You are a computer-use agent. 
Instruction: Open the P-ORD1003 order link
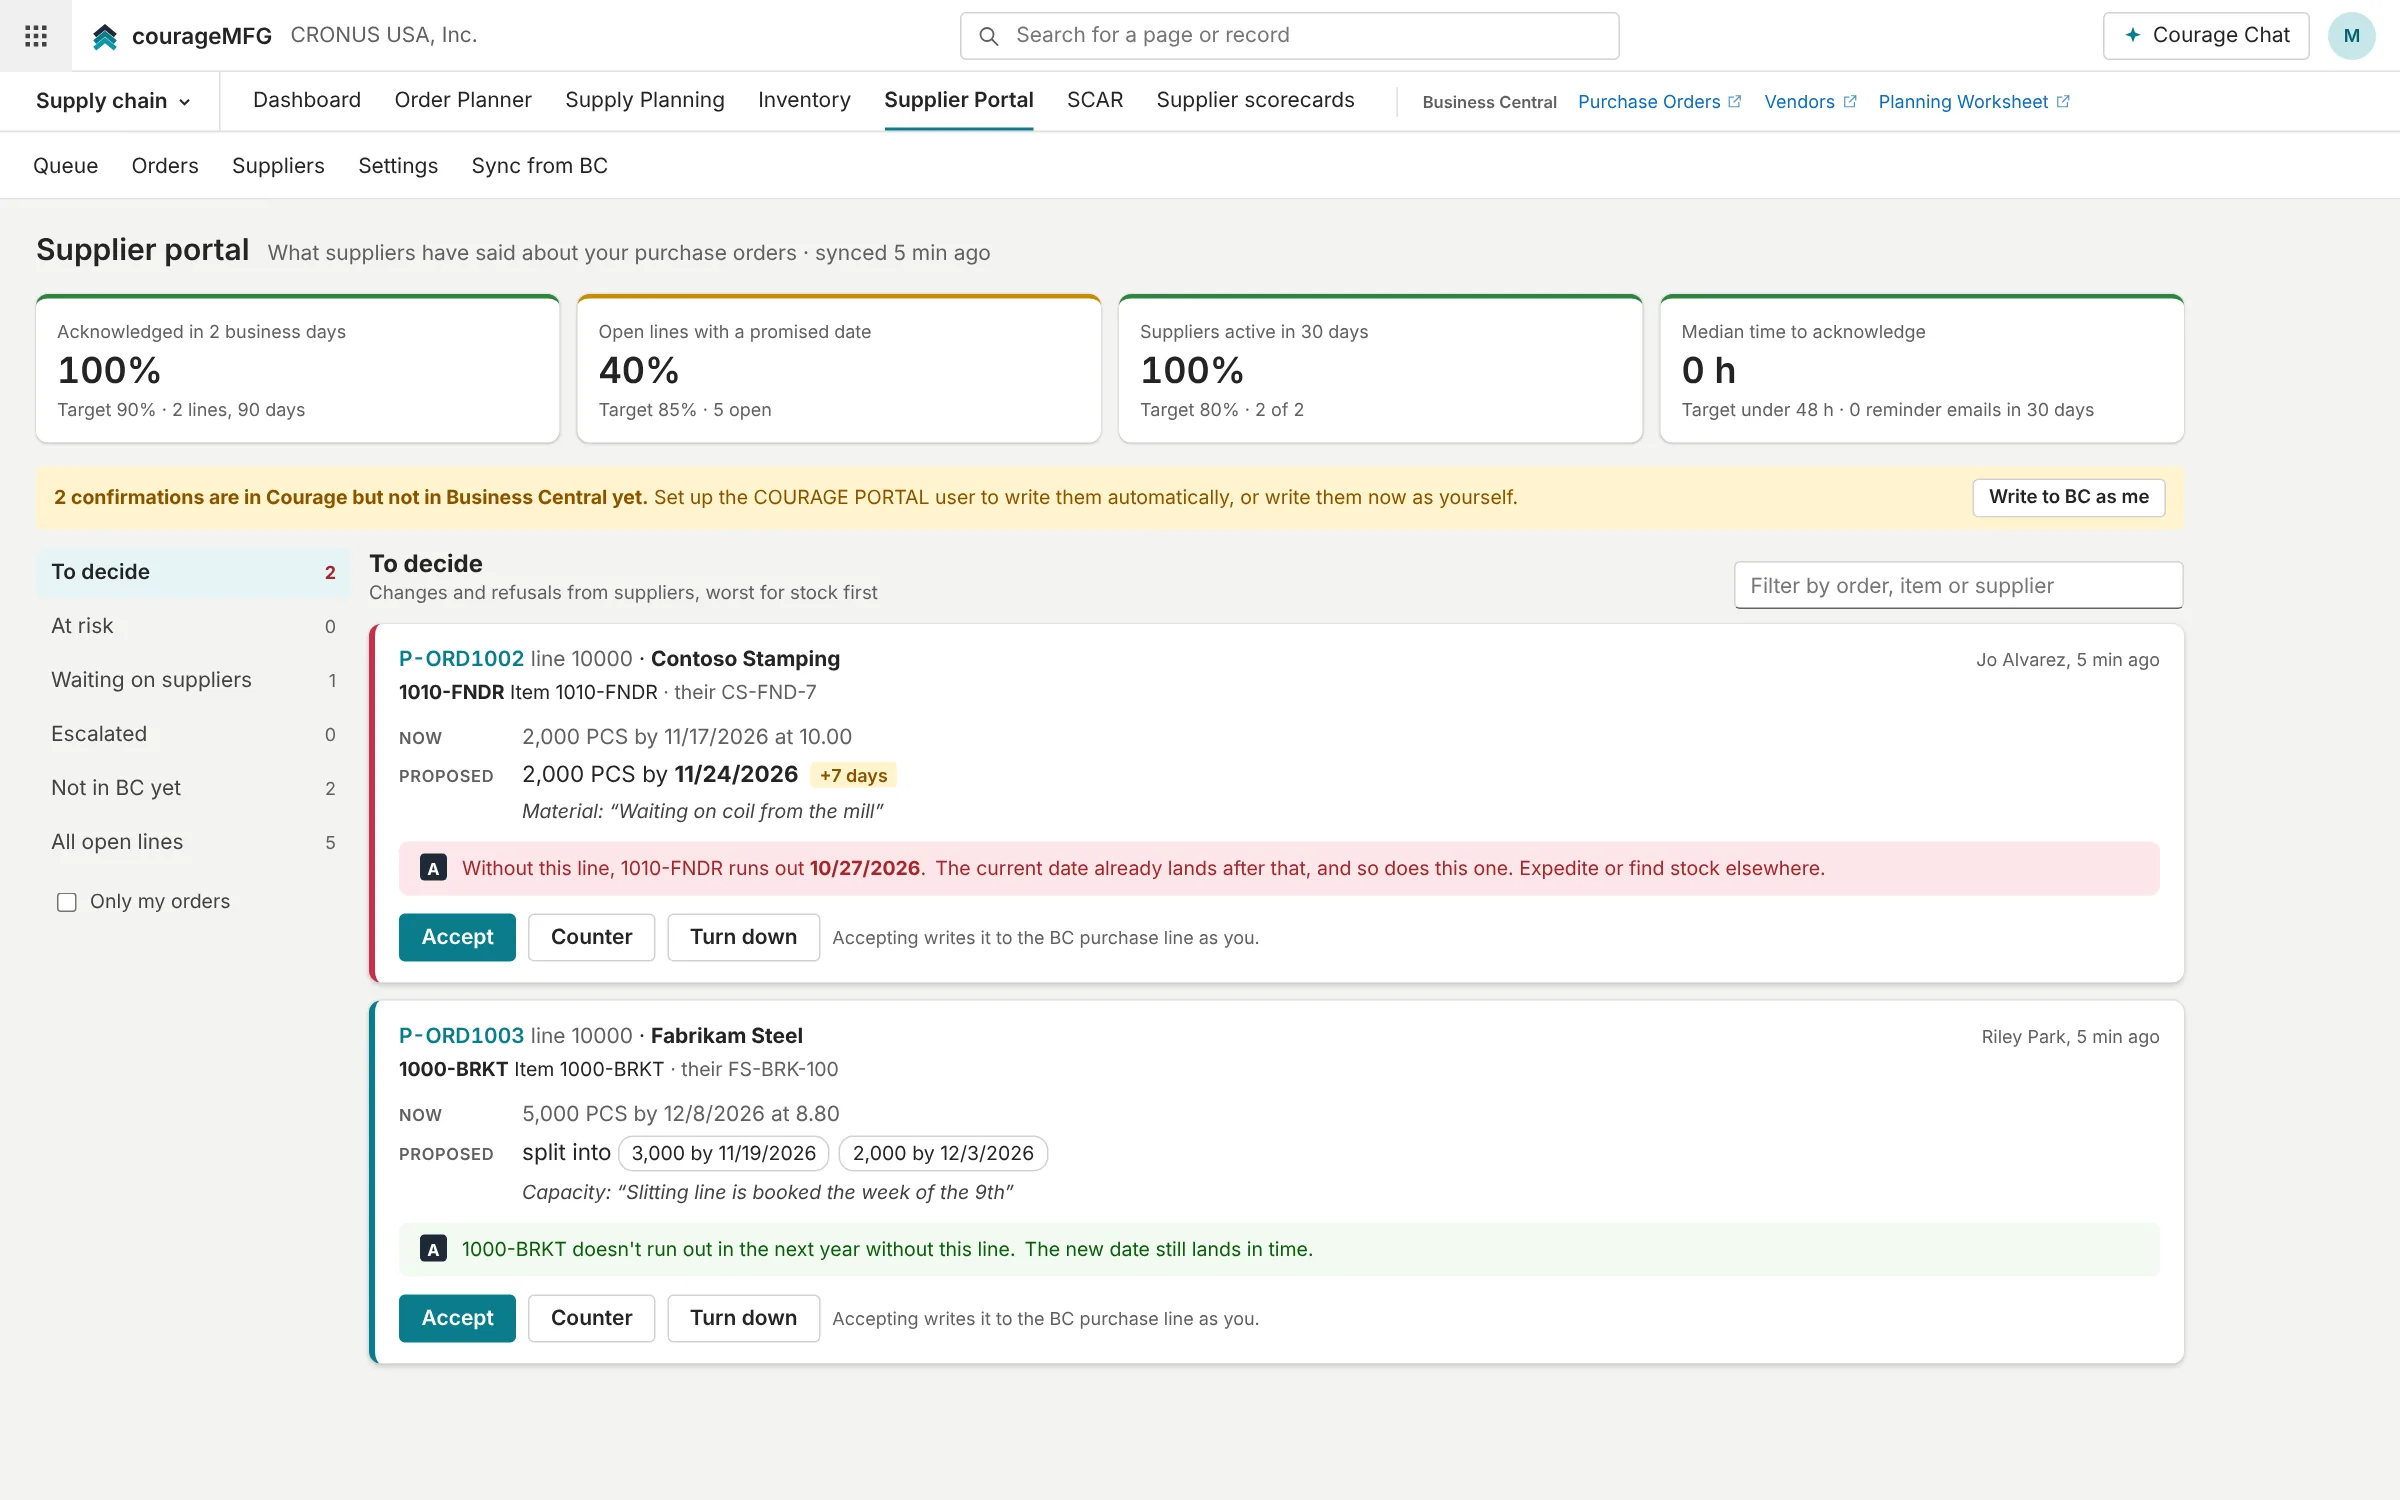pos(461,1036)
